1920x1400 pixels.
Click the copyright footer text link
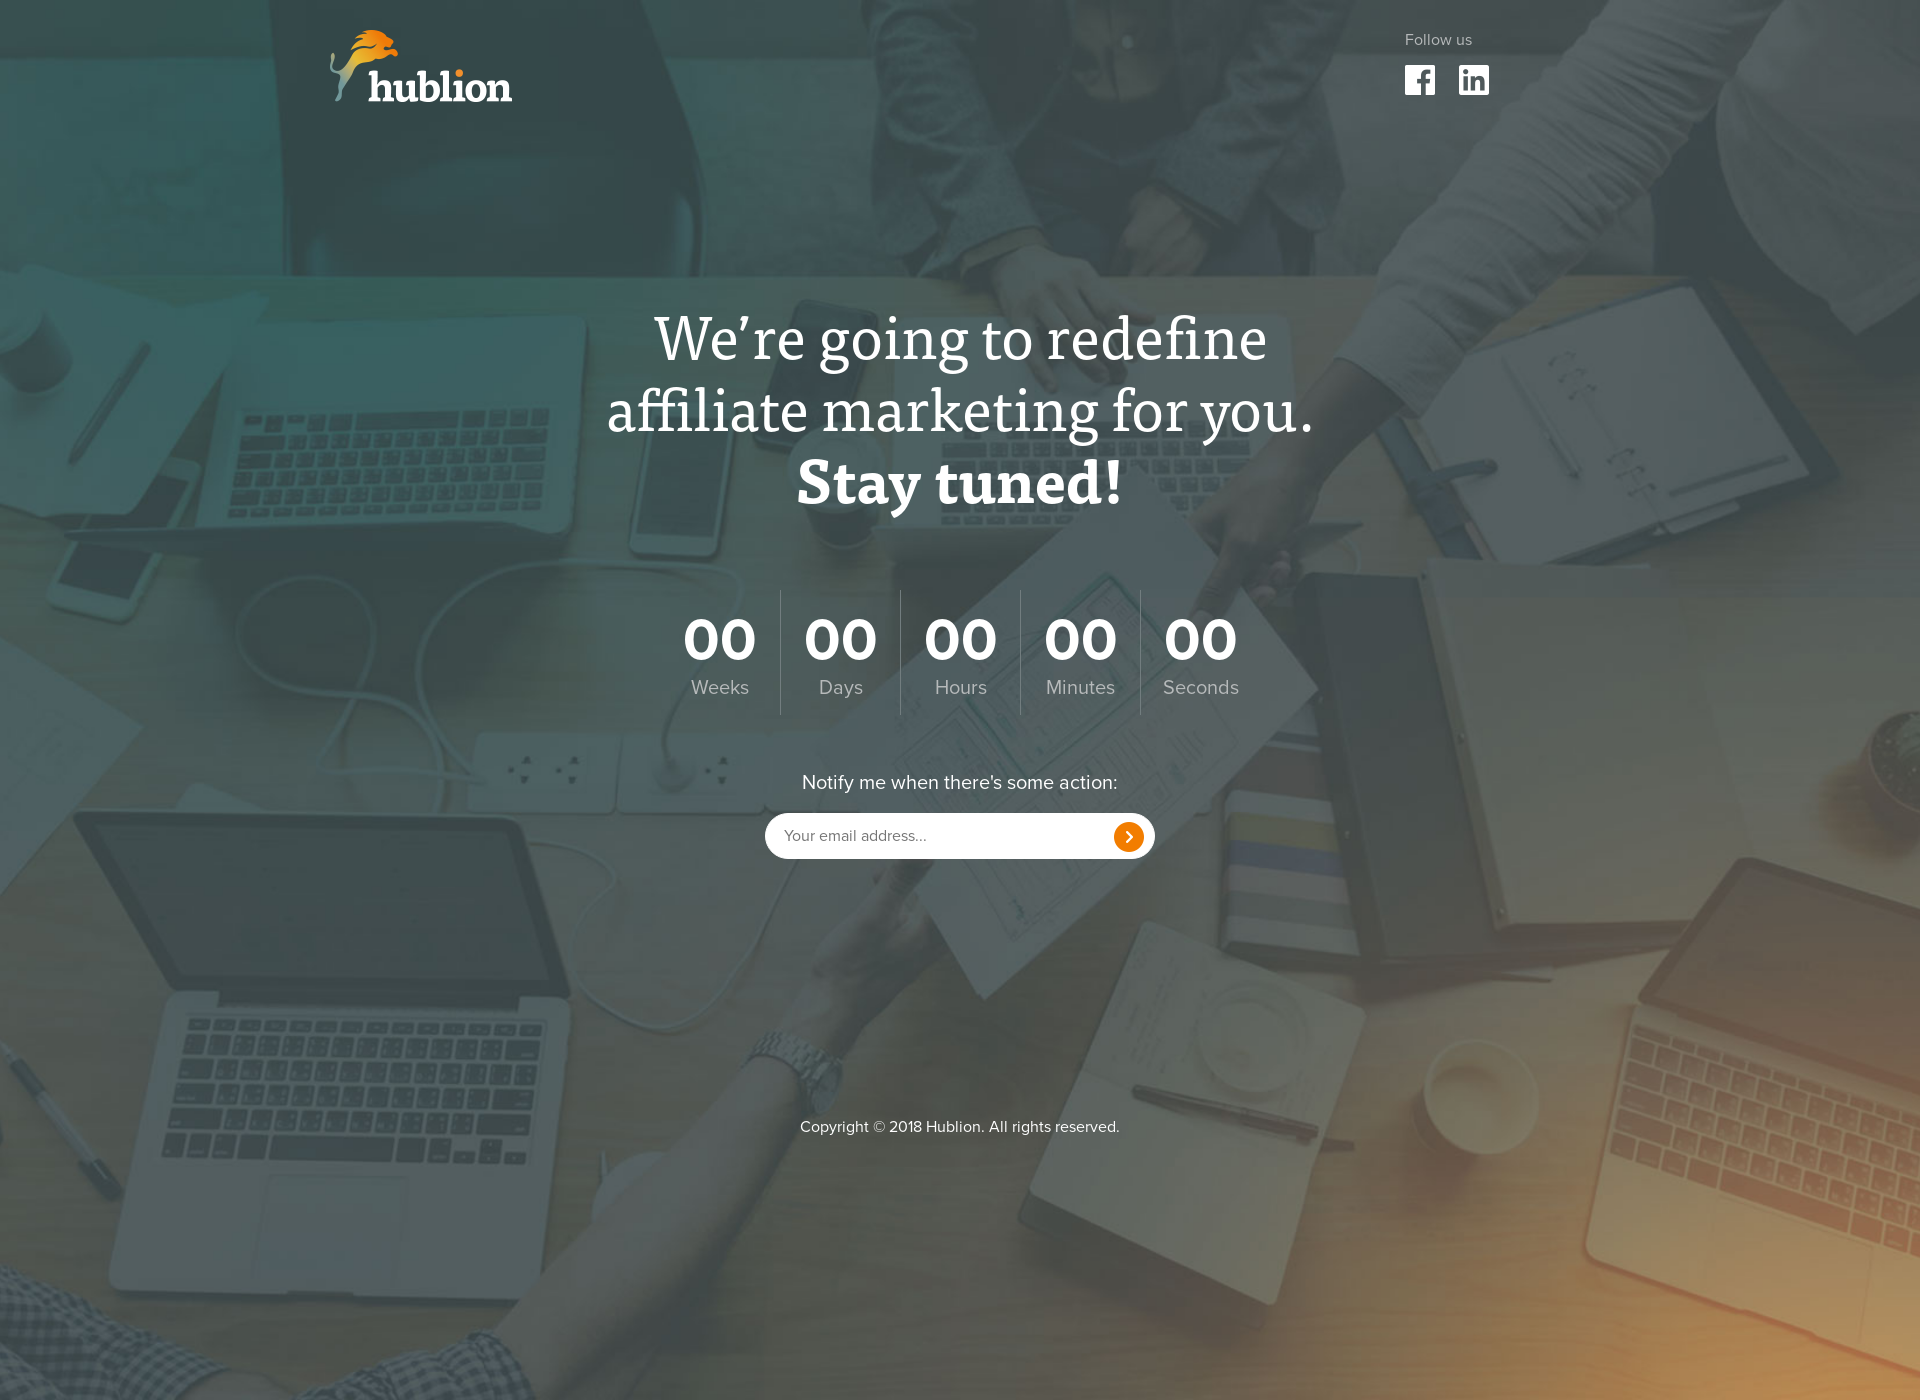[960, 1126]
